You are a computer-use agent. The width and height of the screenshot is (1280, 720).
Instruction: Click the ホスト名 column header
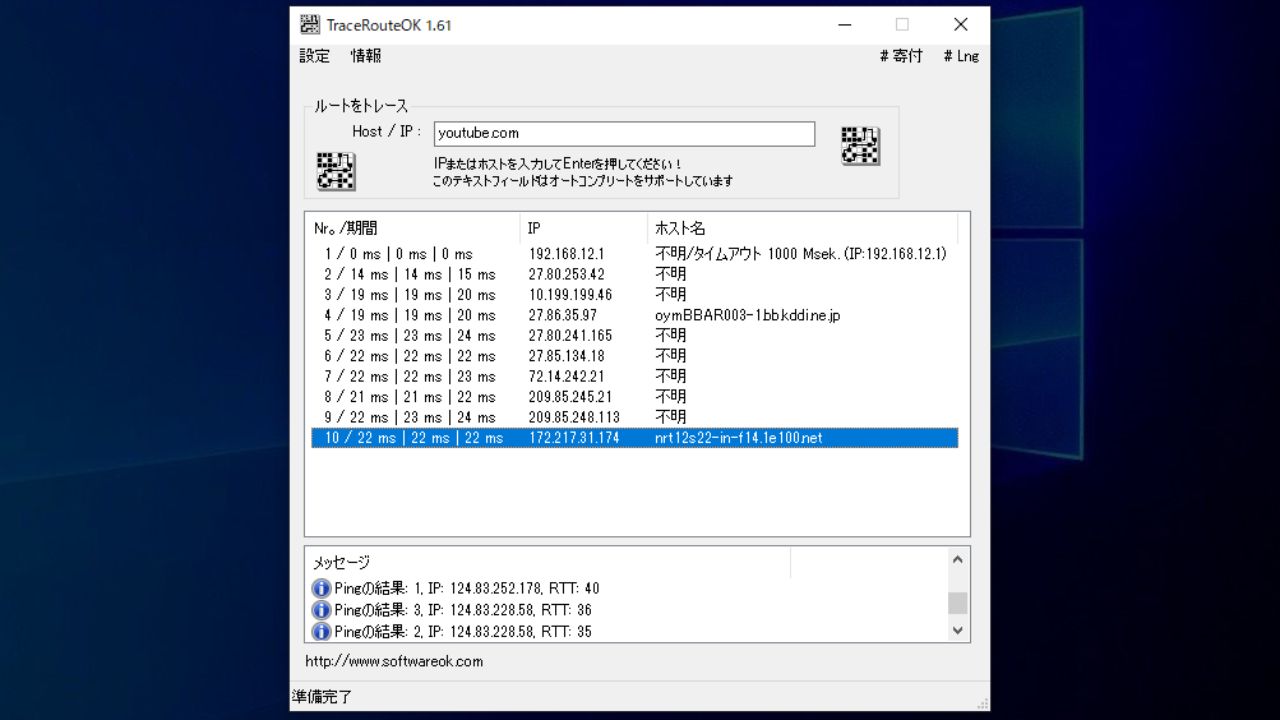point(803,228)
